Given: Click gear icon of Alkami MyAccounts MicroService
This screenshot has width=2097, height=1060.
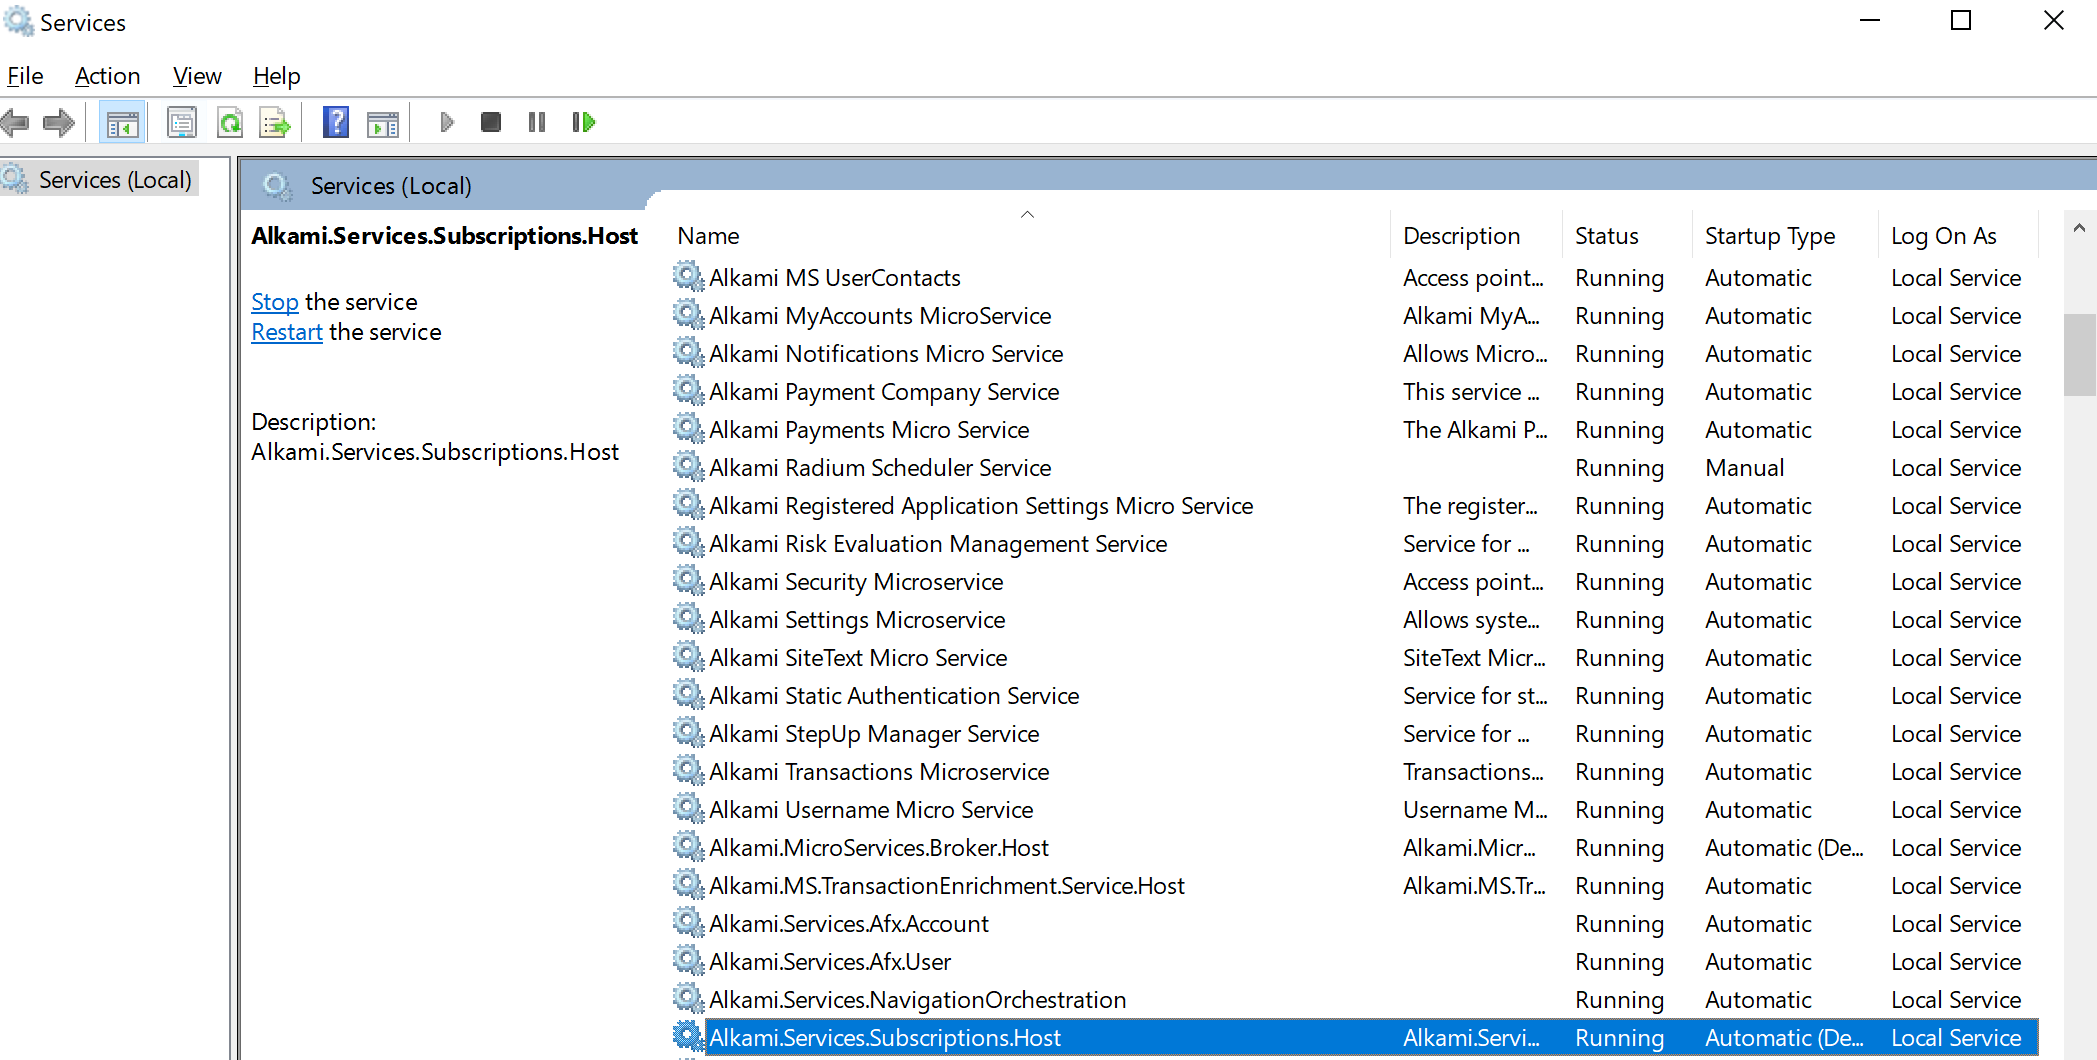Looking at the screenshot, I should [x=688, y=314].
